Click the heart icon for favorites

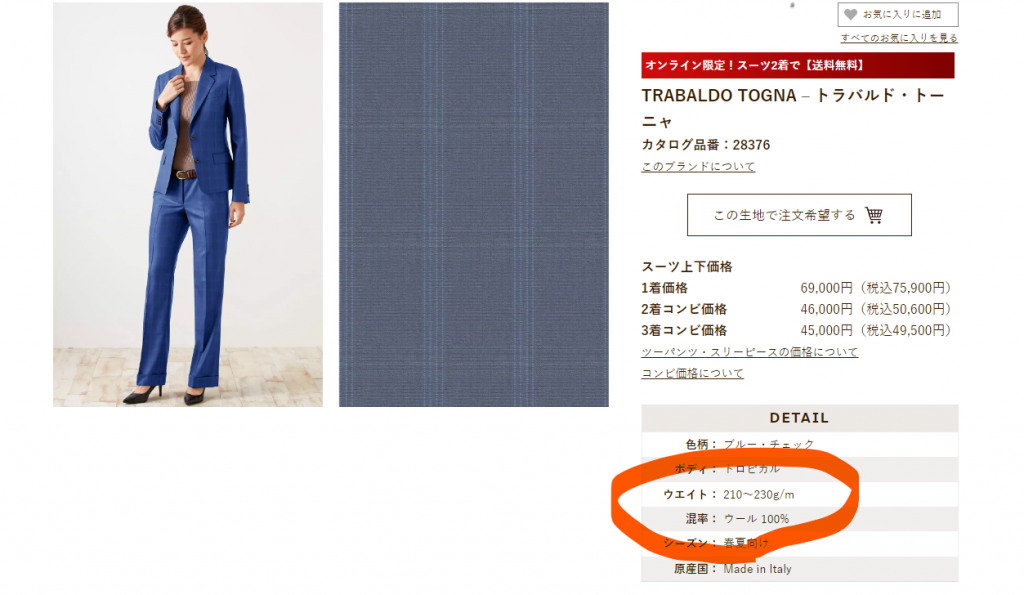click(x=850, y=14)
